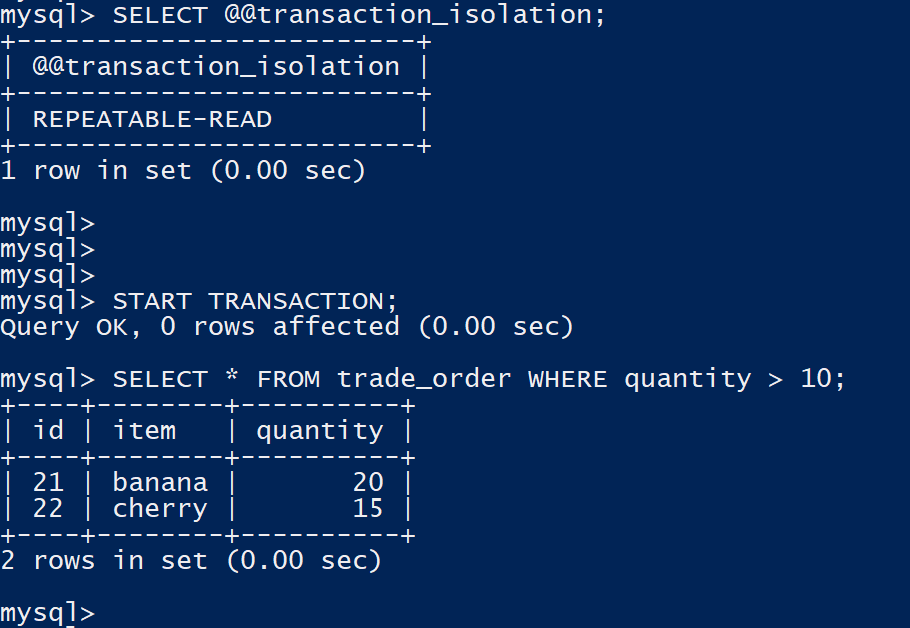
Task: Click the SELECT @@transaction_isolation command text
Action: tap(359, 15)
